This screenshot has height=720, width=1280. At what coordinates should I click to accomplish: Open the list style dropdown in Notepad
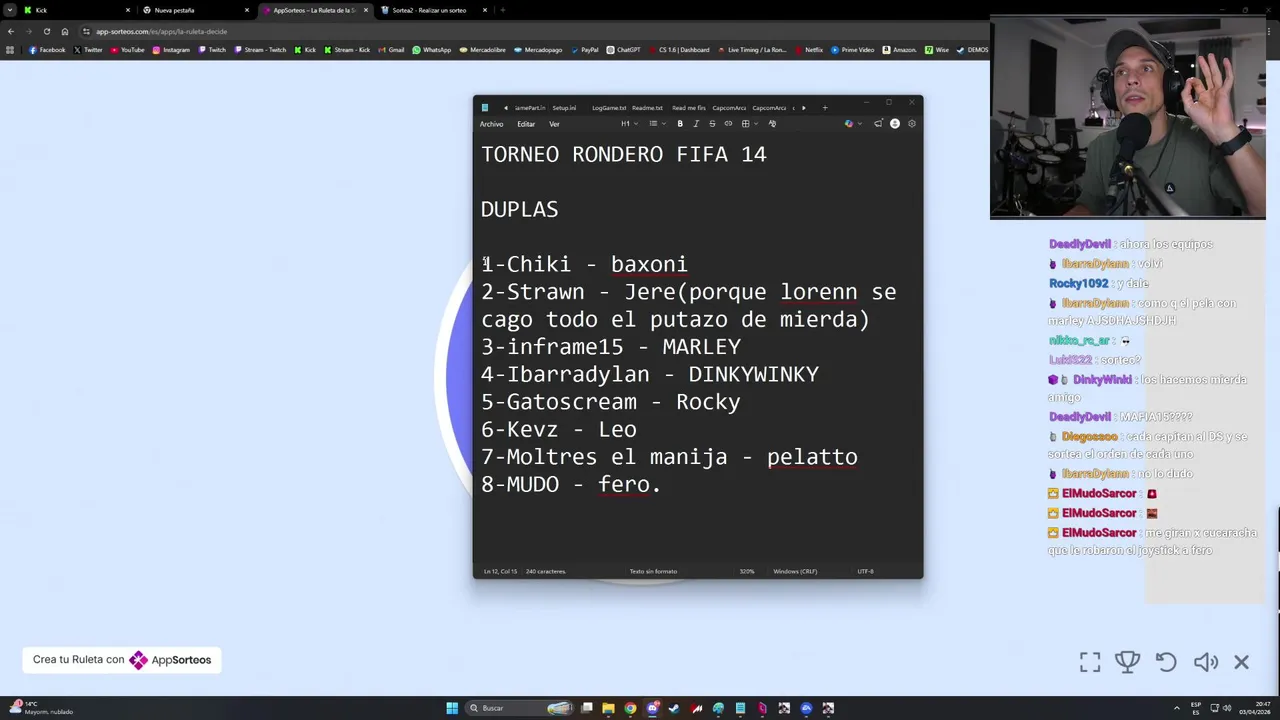[655, 124]
